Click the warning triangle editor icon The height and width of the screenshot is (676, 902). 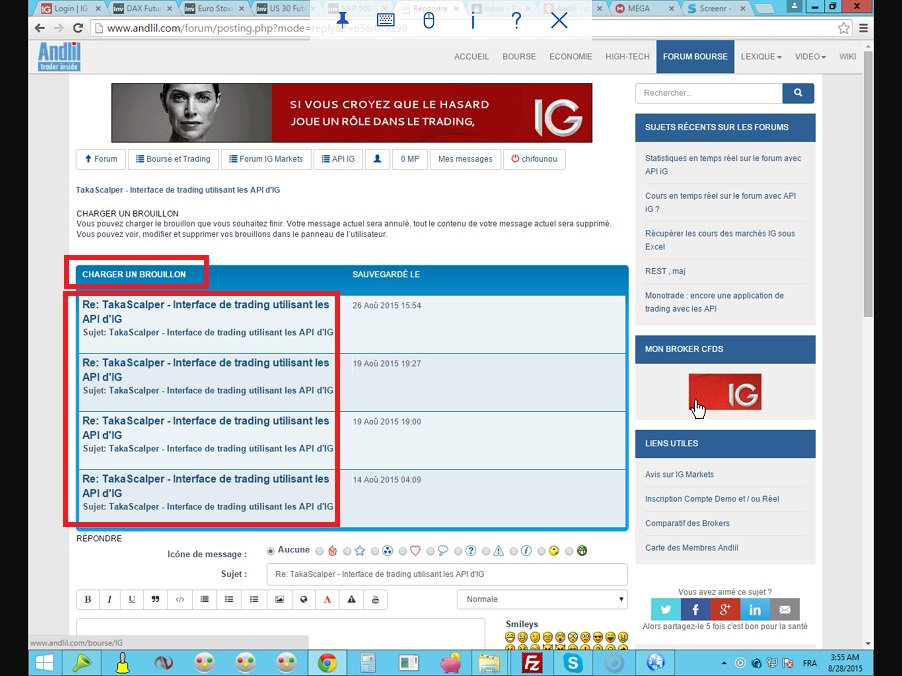pos(351,599)
